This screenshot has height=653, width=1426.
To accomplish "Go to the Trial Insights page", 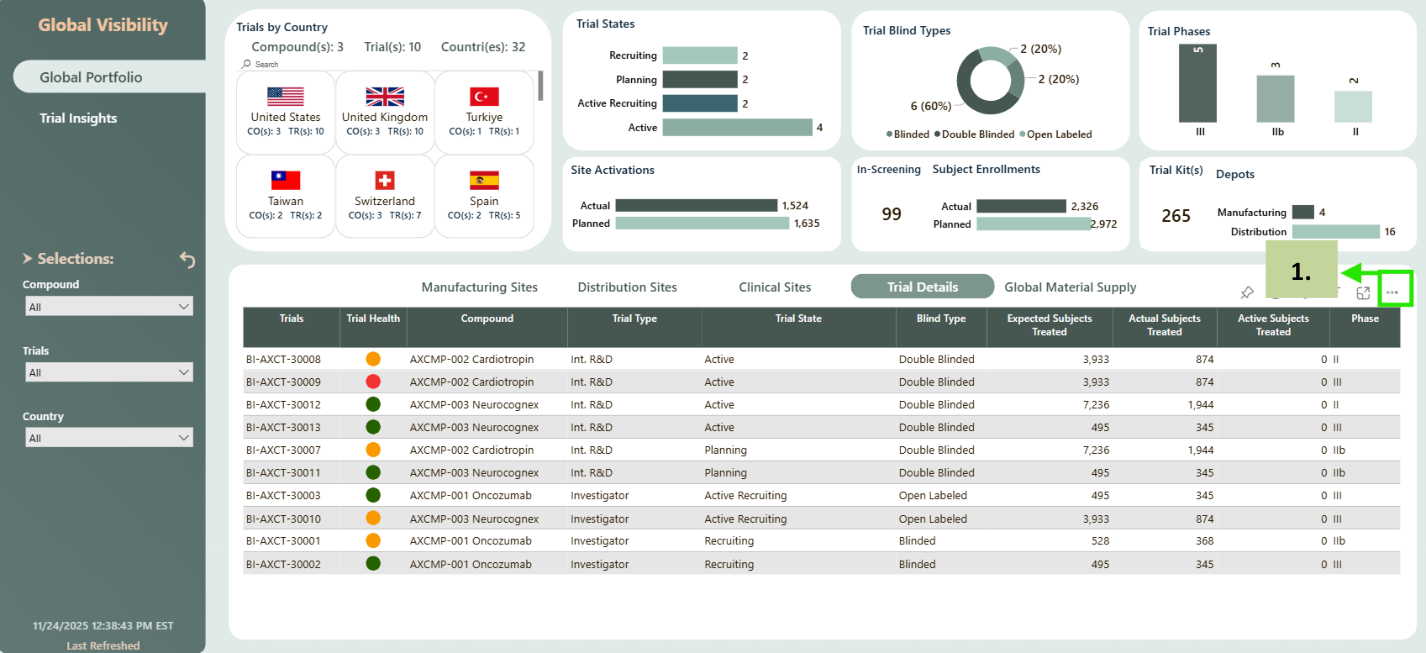I will [x=78, y=118].
